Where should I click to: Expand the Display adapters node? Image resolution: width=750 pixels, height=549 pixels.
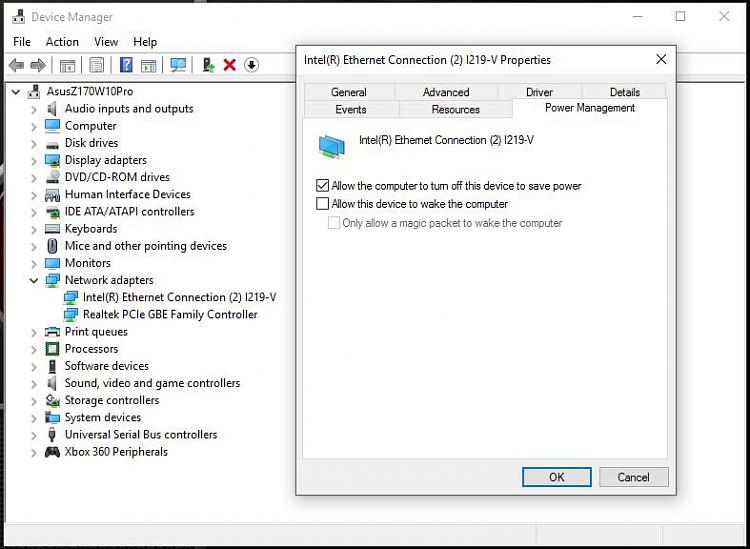point(33,161)
